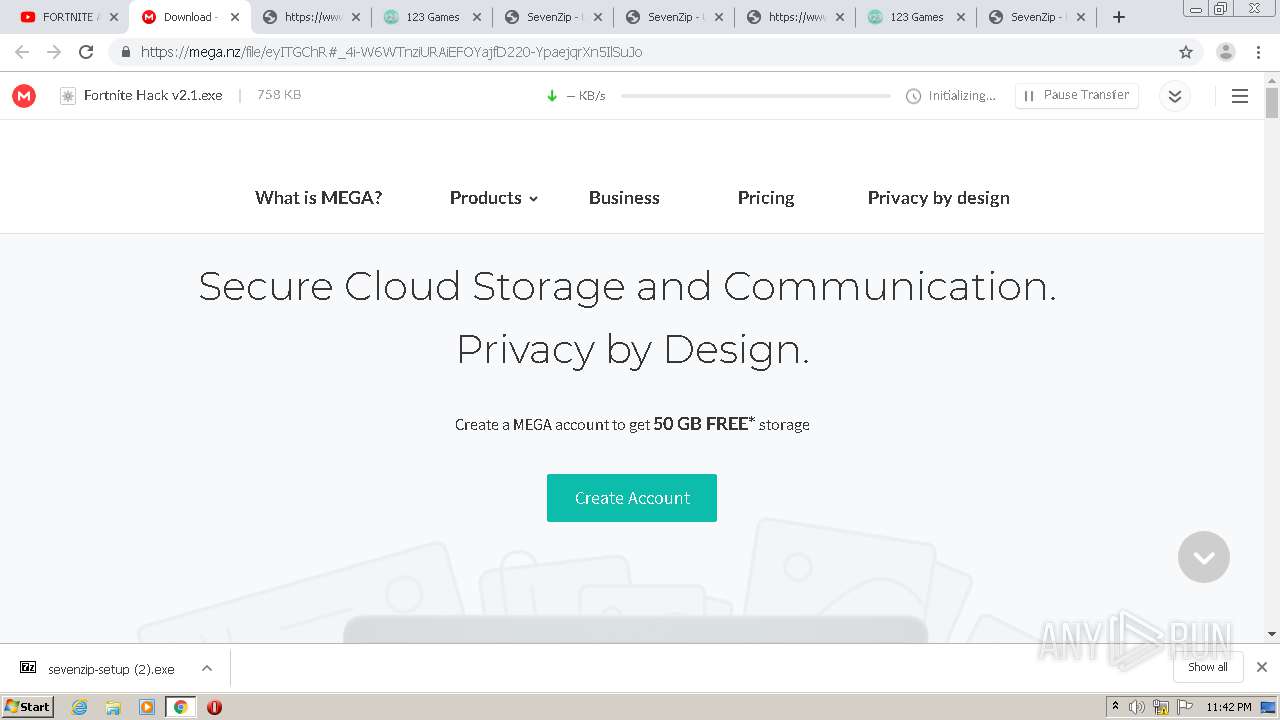Click the green download arrow icon
1280x720 pixels.
[552, 96]
